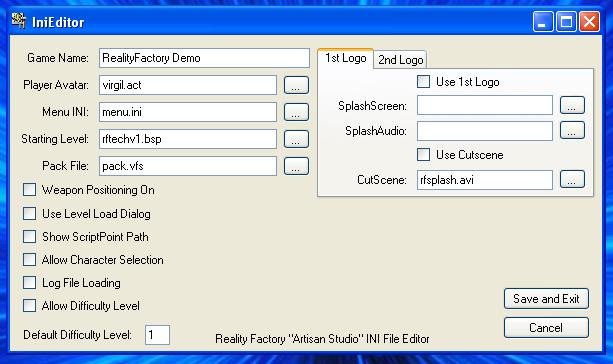This screenshot has width=613, height=364.
Task: Browse for Pack File
Action: 296,166
